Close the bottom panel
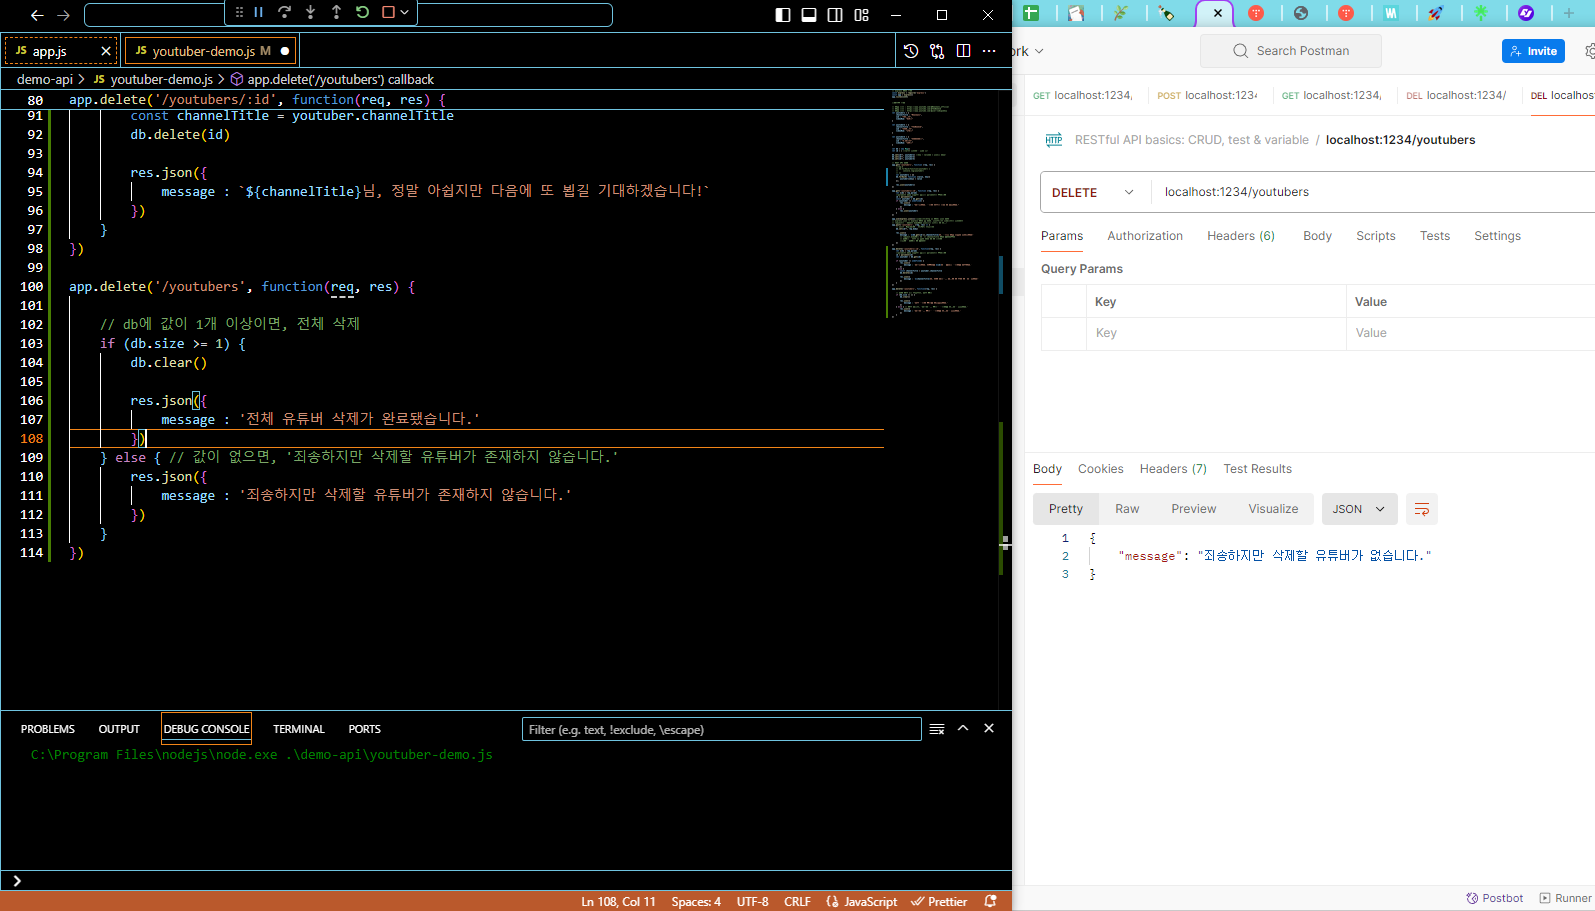 pos(989,728)
